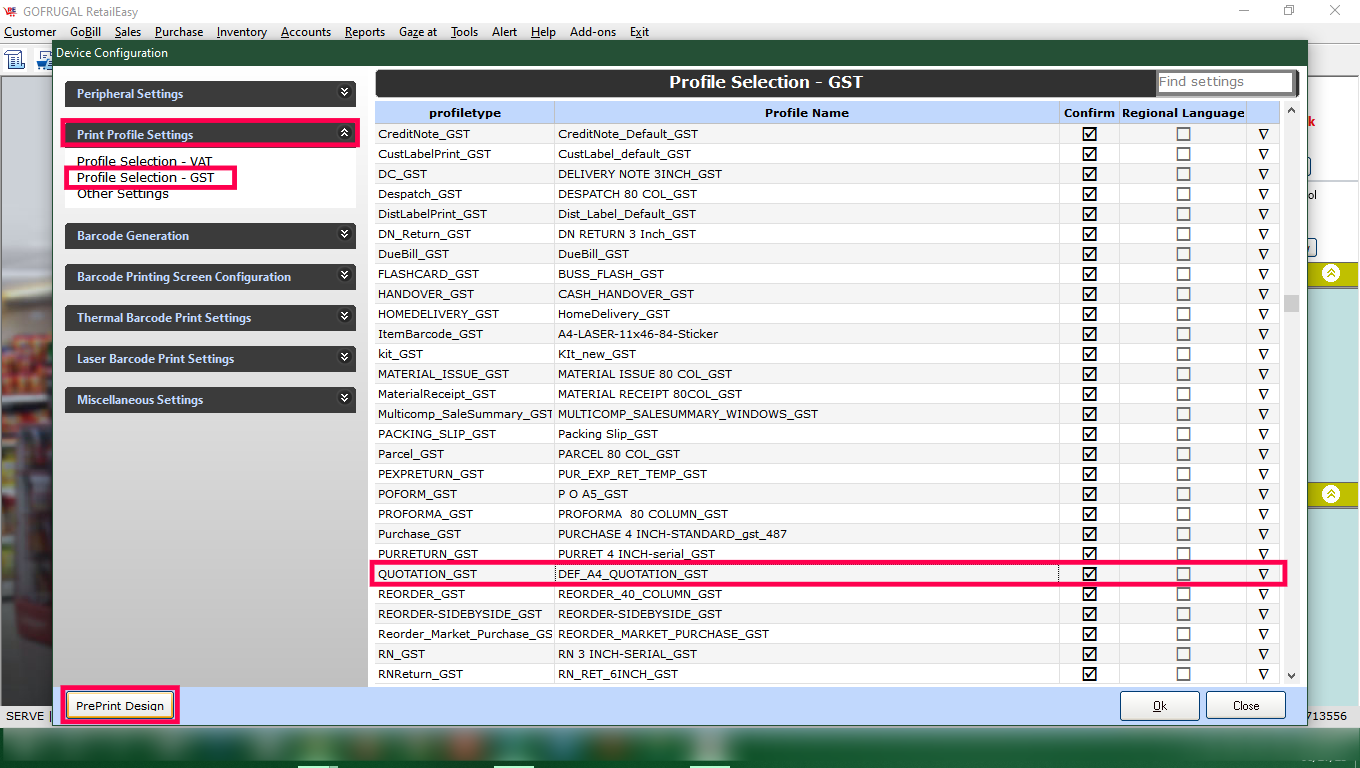Click the scrollbar up arrow of the profile table

[x=1291, y=111]
